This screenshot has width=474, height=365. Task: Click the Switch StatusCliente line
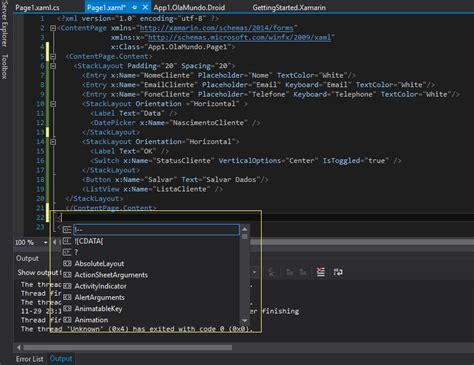[245, 161]
